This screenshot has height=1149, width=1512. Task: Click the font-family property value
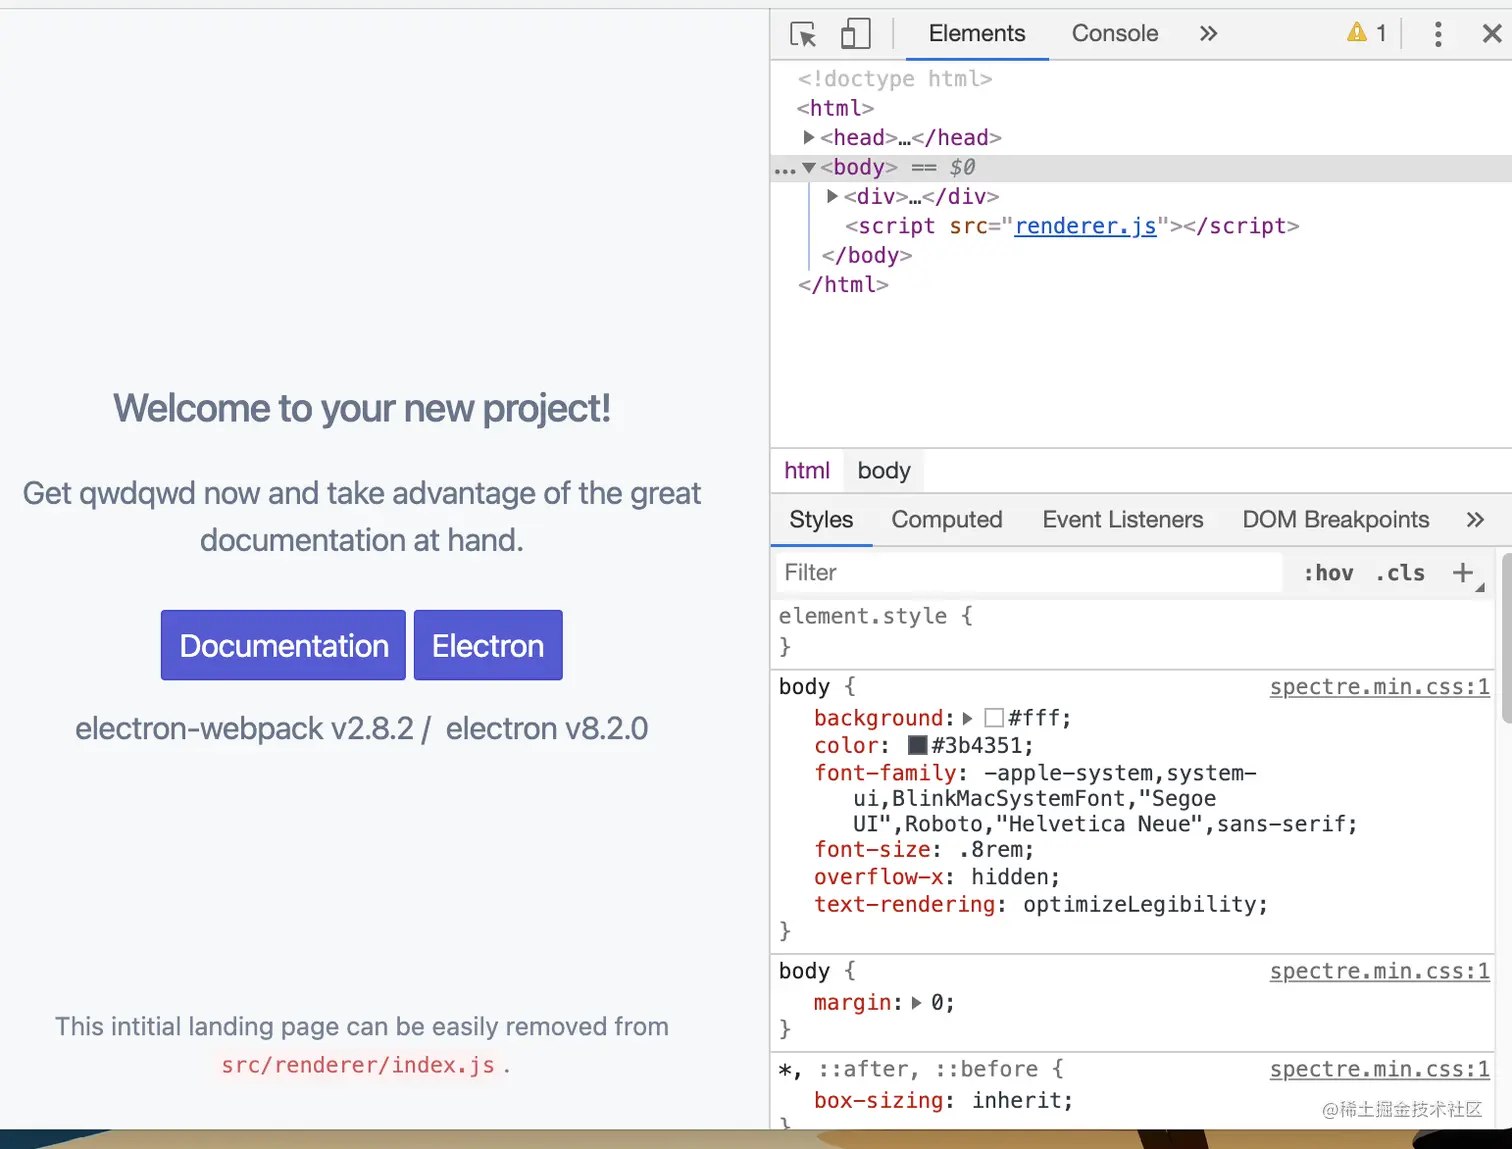tap(1104, 799)
